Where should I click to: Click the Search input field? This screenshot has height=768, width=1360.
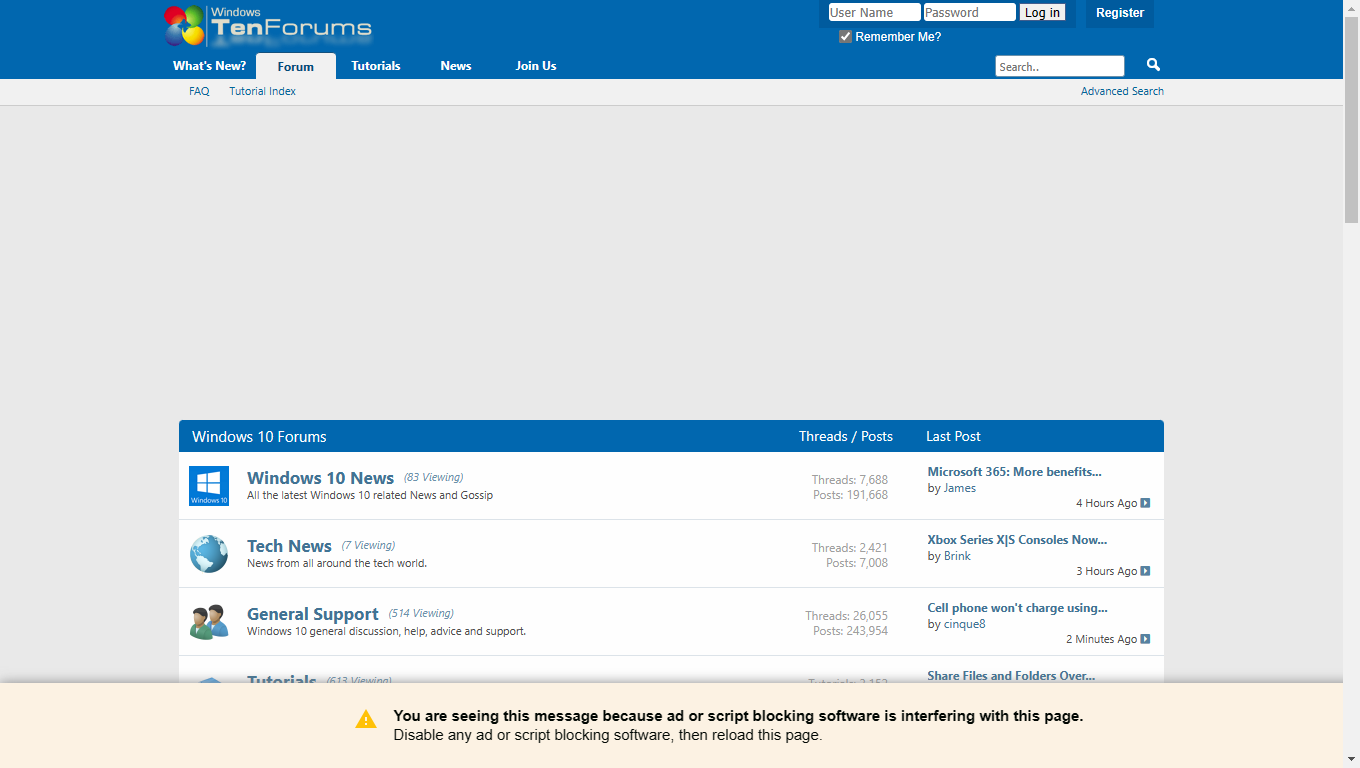pos(1059,66)
